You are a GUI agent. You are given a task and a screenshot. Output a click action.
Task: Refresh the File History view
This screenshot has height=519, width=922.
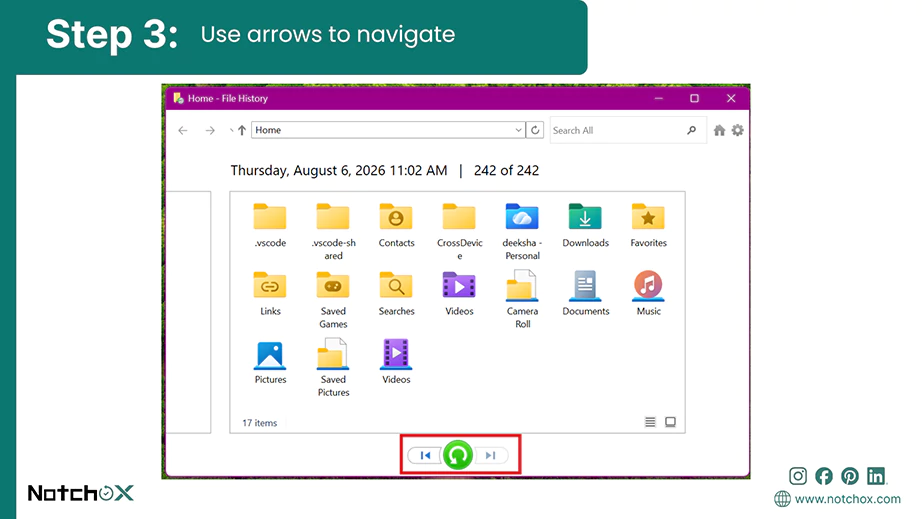click(x=535, y=130)
